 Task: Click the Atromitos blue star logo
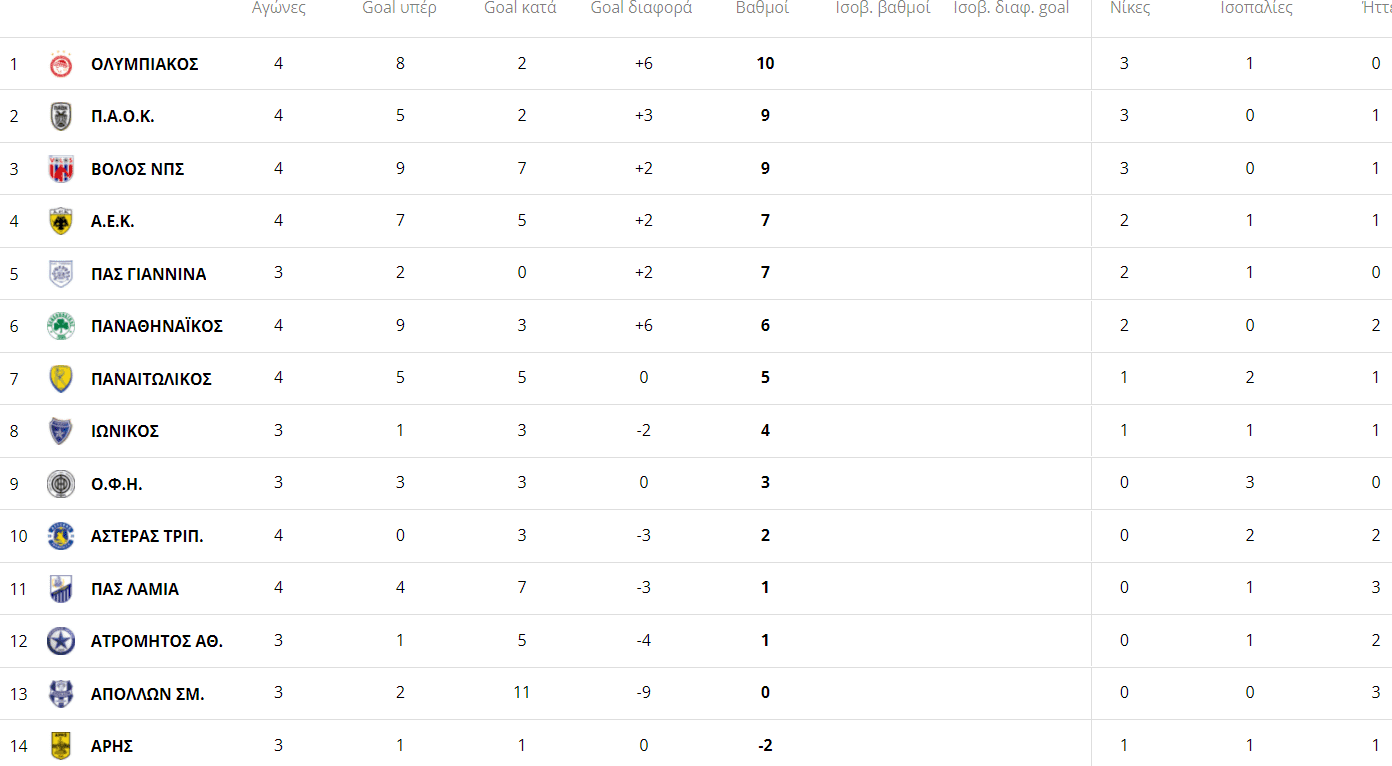click(61, 641)
